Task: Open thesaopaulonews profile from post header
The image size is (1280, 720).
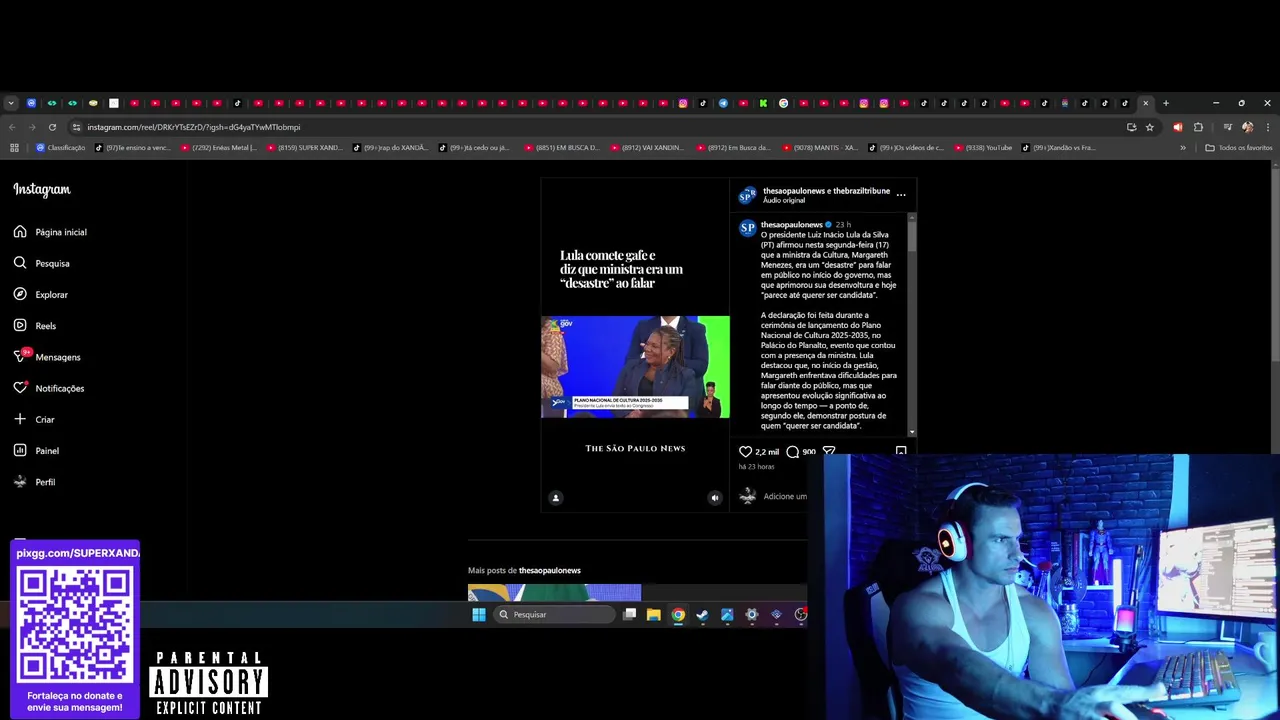Action: pyautogui.click(x=792, y=191)
